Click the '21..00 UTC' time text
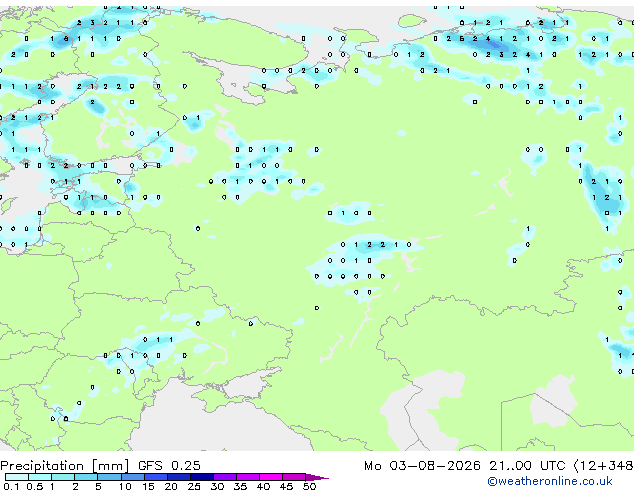Viewport: 634px width, 490px height. 527,465
